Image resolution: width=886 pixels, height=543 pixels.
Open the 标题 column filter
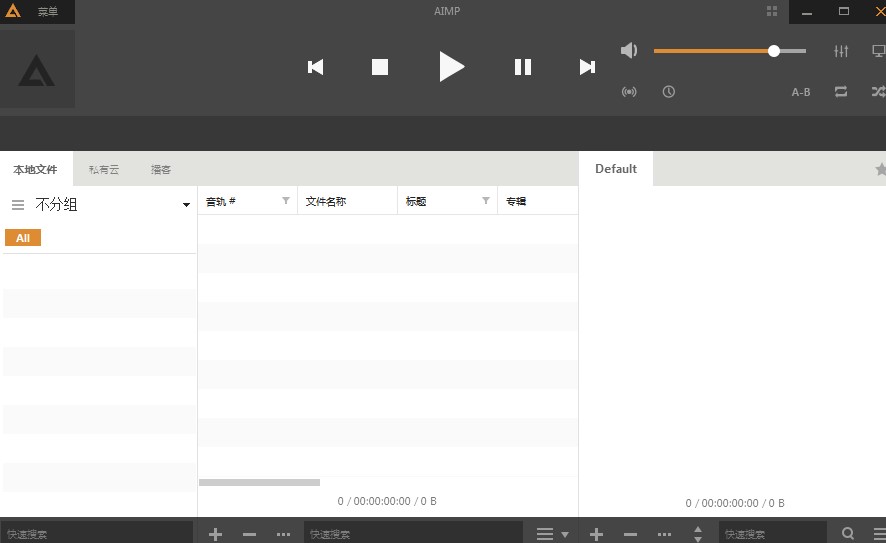click(486, 201)
